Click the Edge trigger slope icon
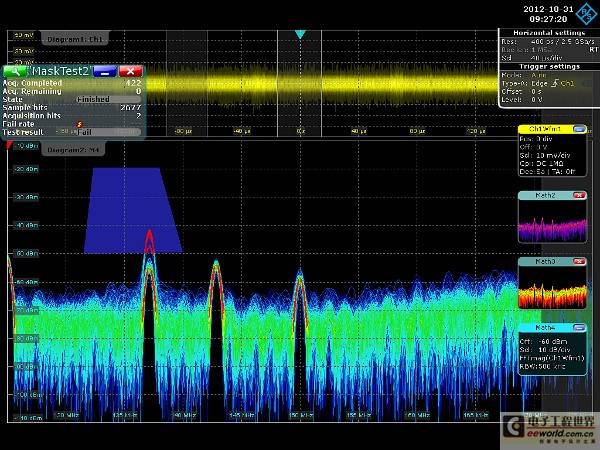Viewport: 600px width, 450px height. point(556,83)
